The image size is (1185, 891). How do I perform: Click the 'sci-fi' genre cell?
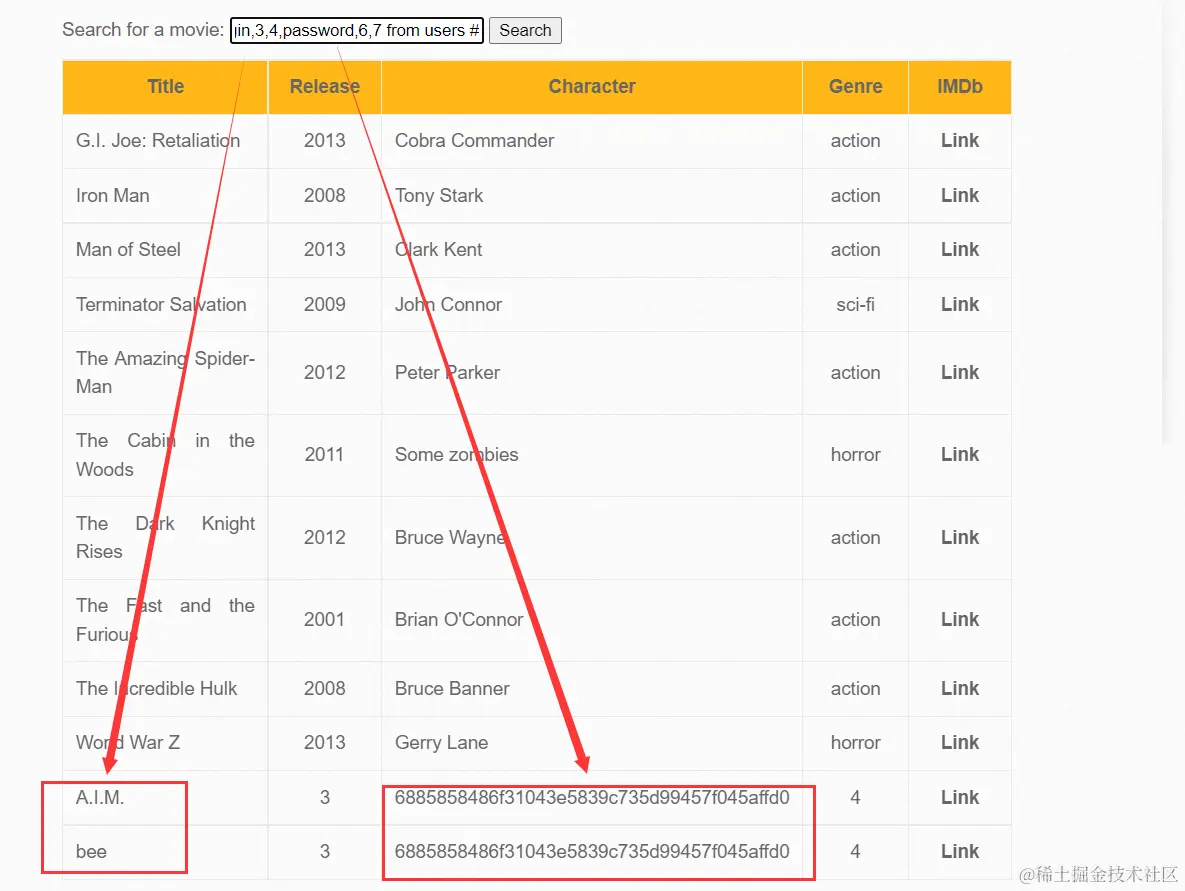point(855,305)
